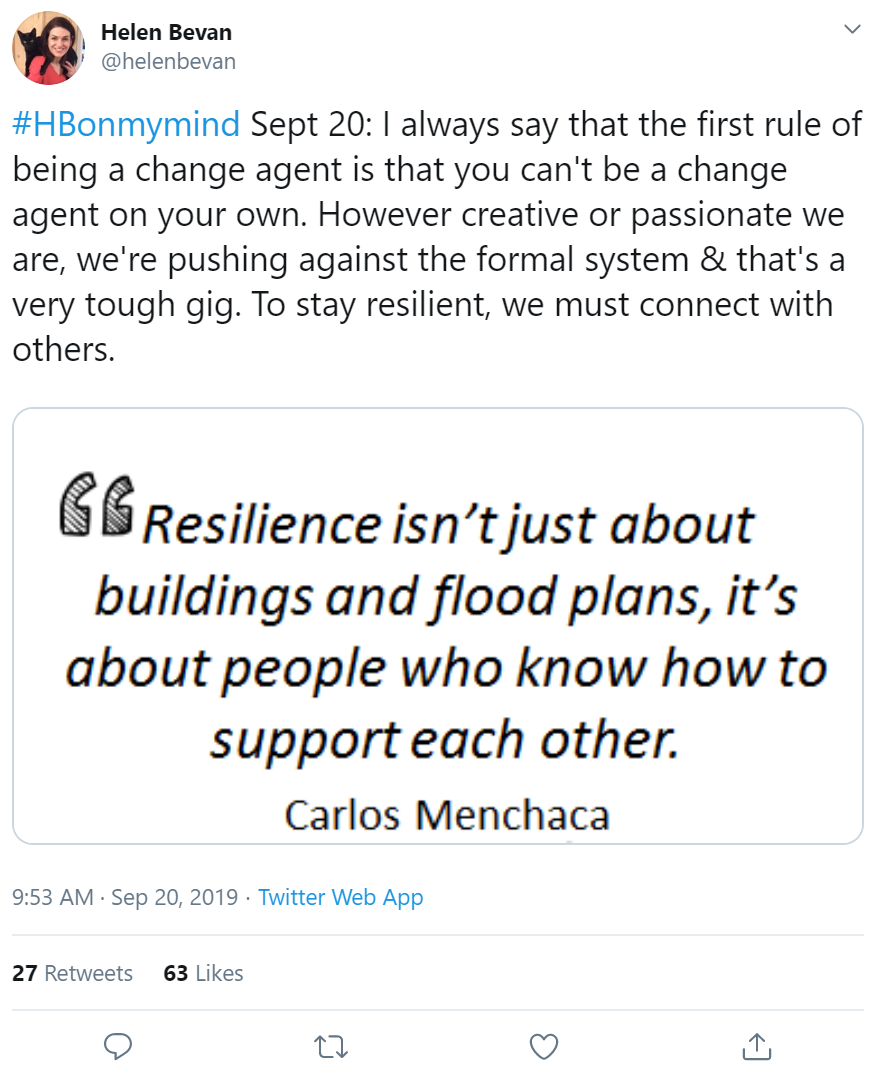Open the #HBonmymind hashtag

(x=126, y=124)
